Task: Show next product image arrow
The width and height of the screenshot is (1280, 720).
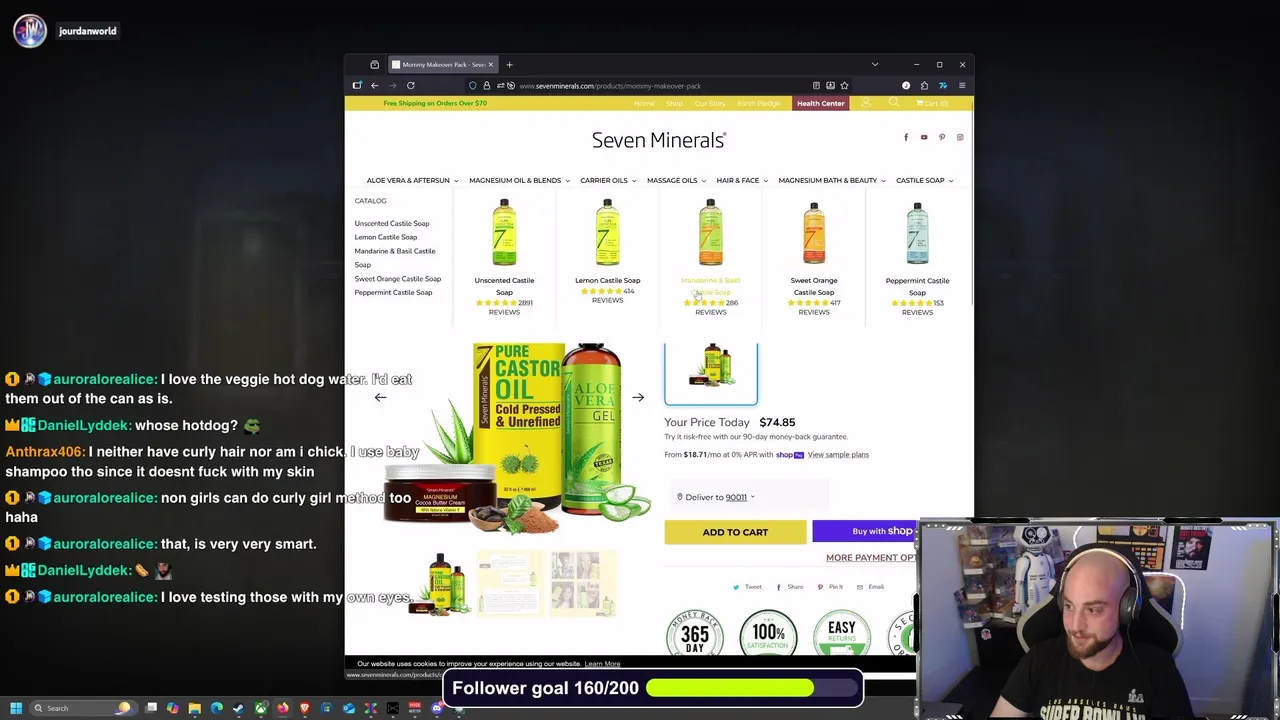Action: pos(638,398)
